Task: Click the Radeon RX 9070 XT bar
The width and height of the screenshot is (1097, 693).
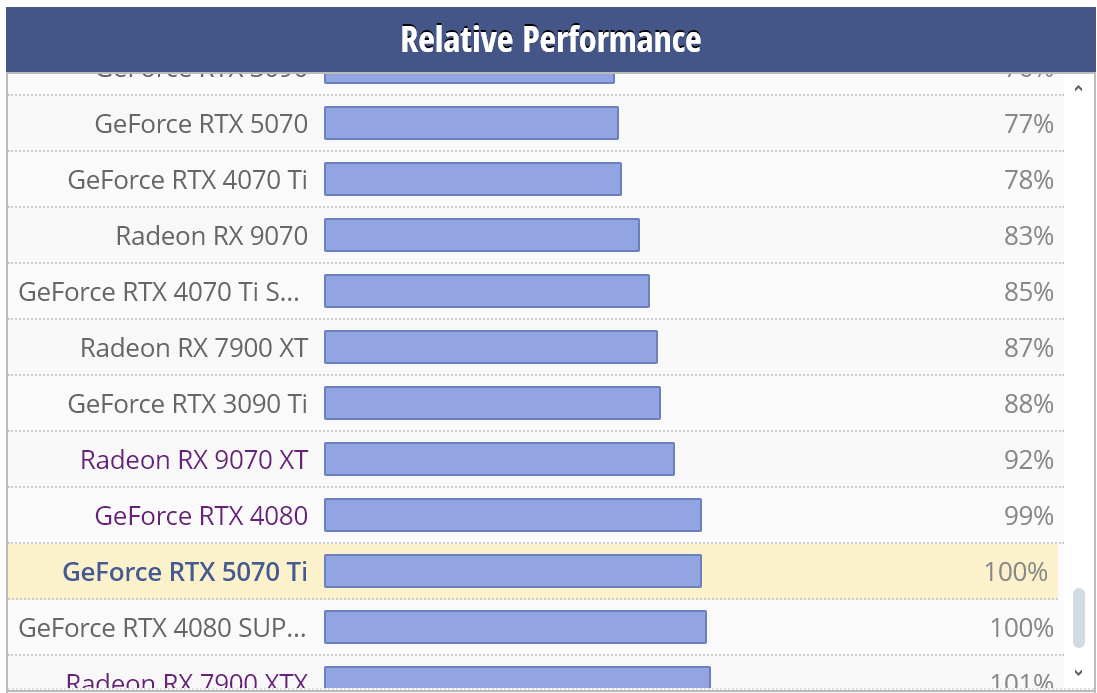Action: (499, 460)
